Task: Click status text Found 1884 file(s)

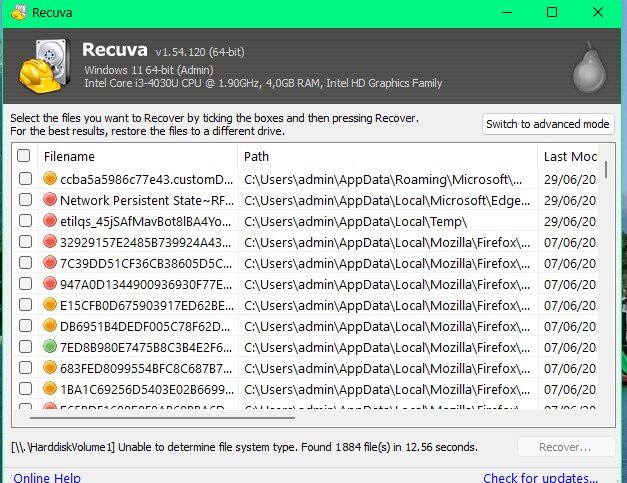Action: coord(345,447)
